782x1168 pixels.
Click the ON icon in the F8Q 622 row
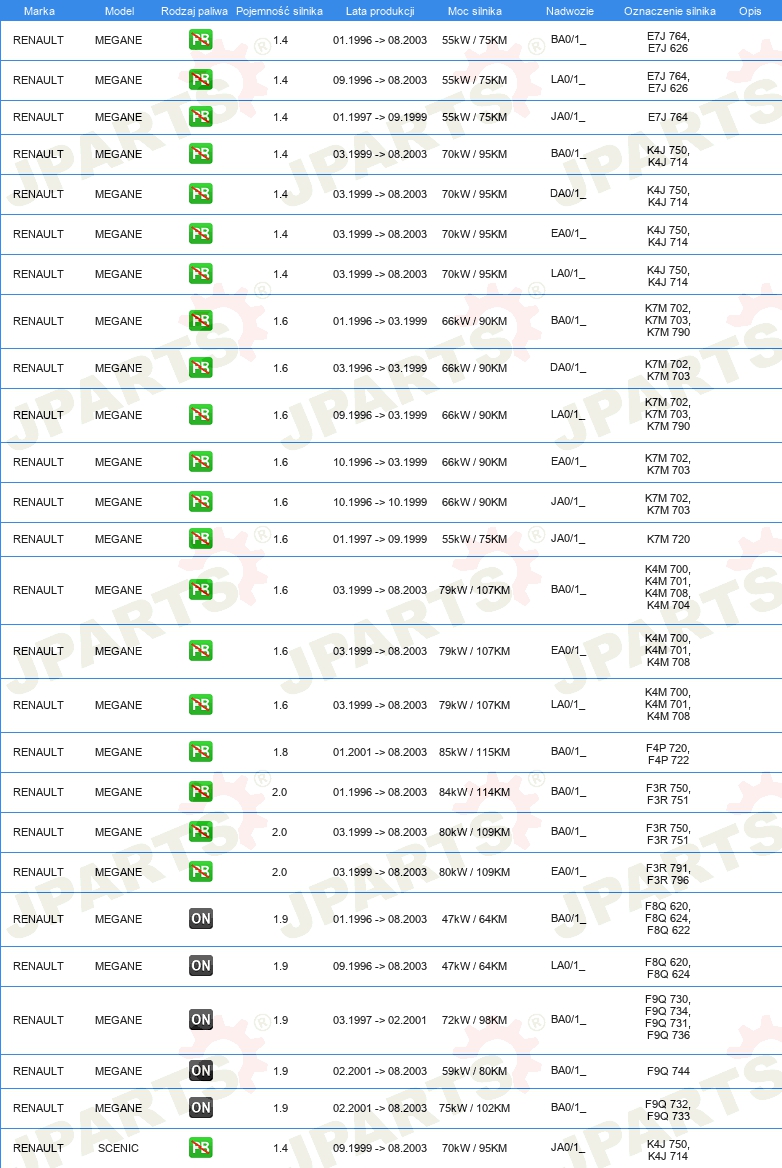tap(200, 918)
